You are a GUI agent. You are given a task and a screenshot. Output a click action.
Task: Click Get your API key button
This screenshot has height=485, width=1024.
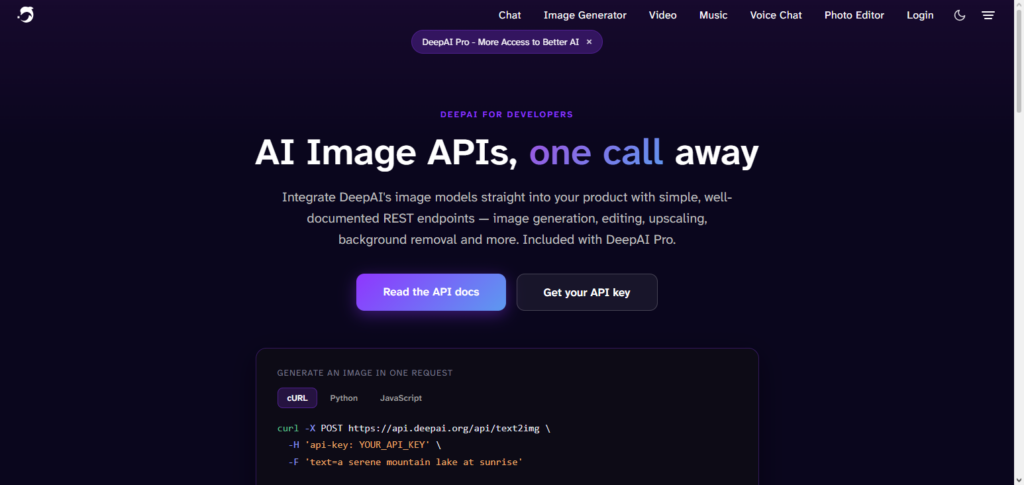(586, 292)
